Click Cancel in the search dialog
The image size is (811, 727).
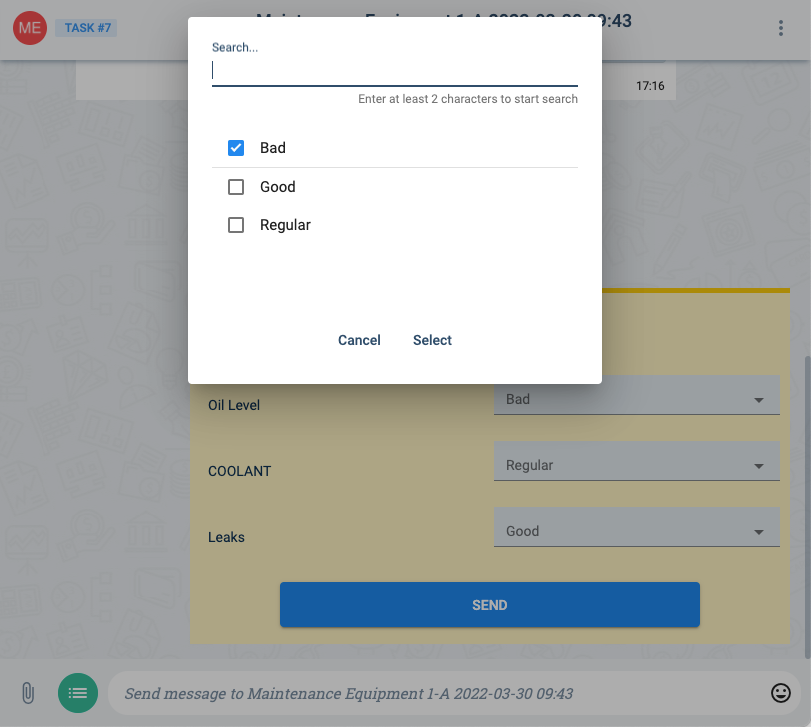[359, 340]
